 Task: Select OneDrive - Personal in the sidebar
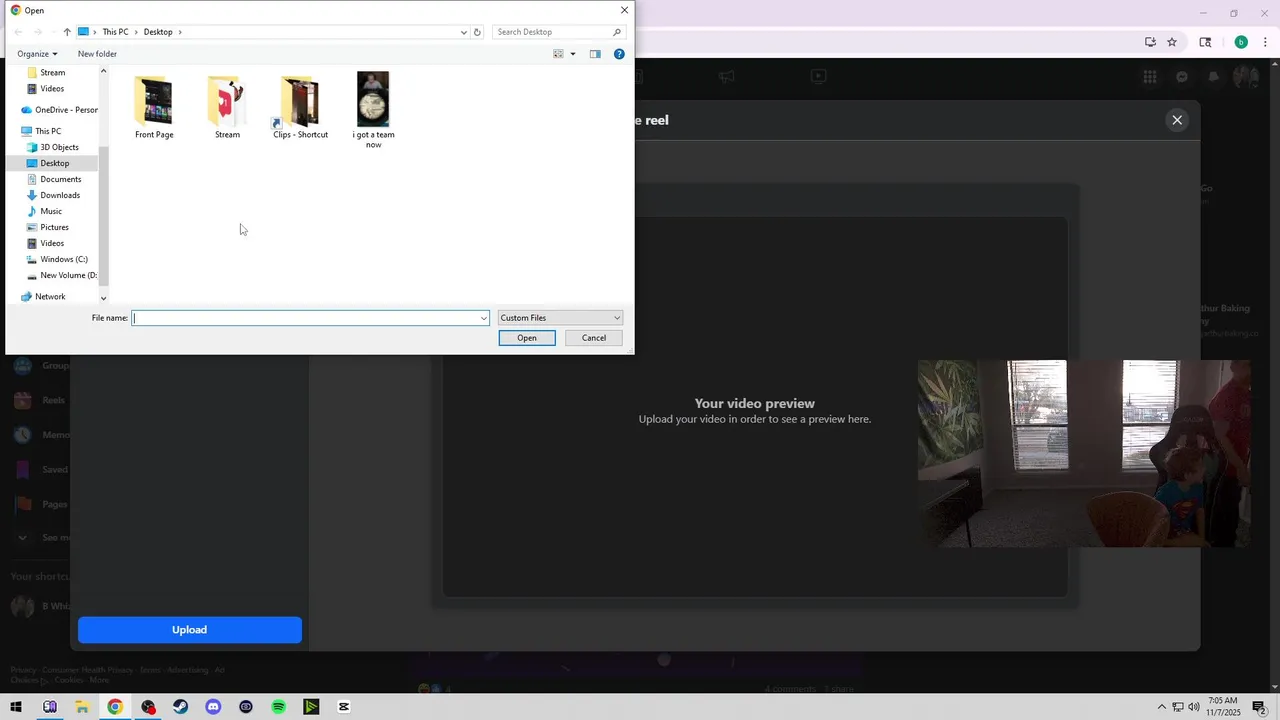pyautogui.click(x=61, y=110)
